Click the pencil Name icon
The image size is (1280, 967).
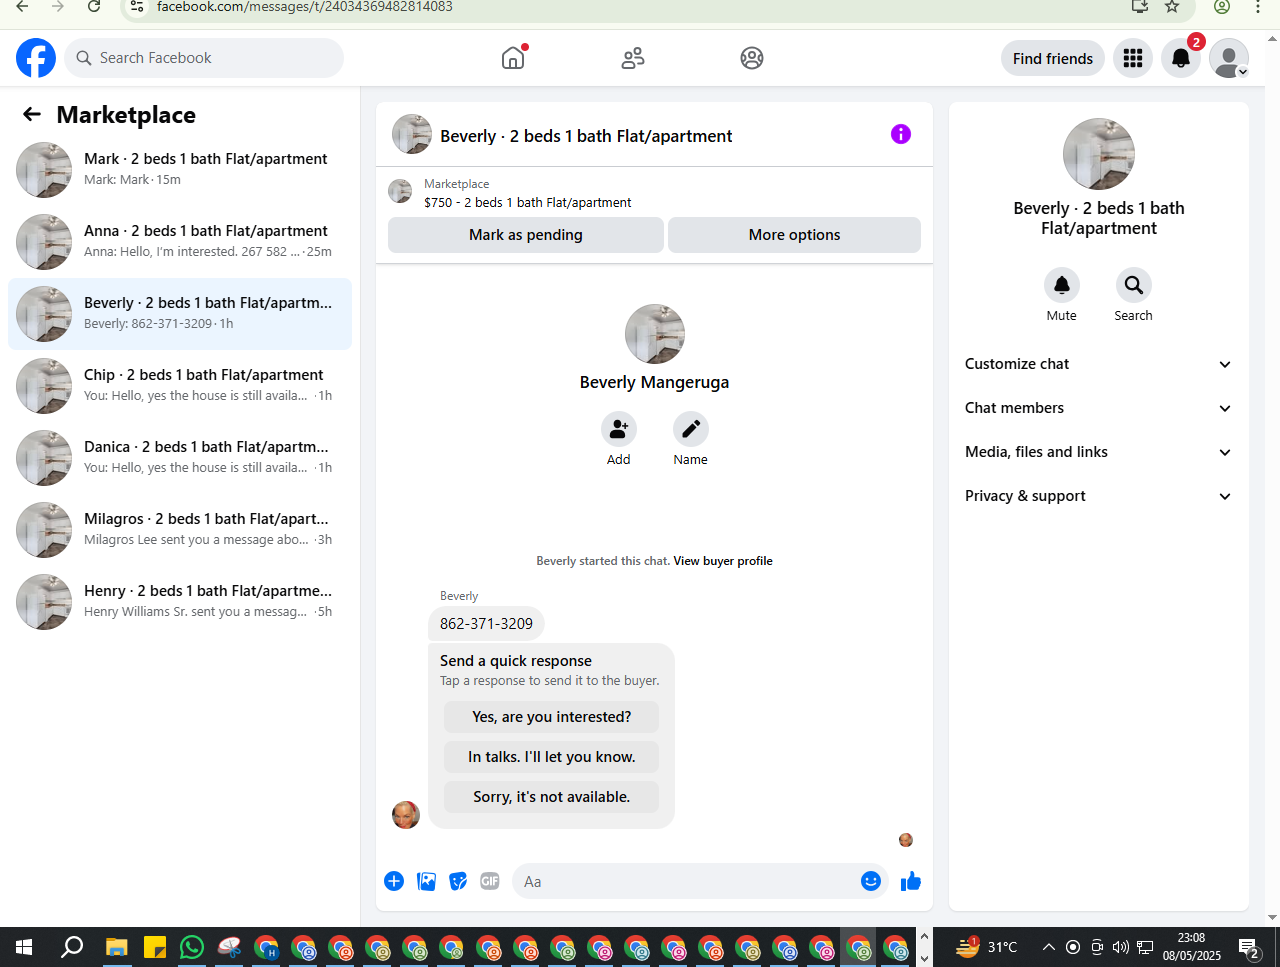click(x=691, y=429)
